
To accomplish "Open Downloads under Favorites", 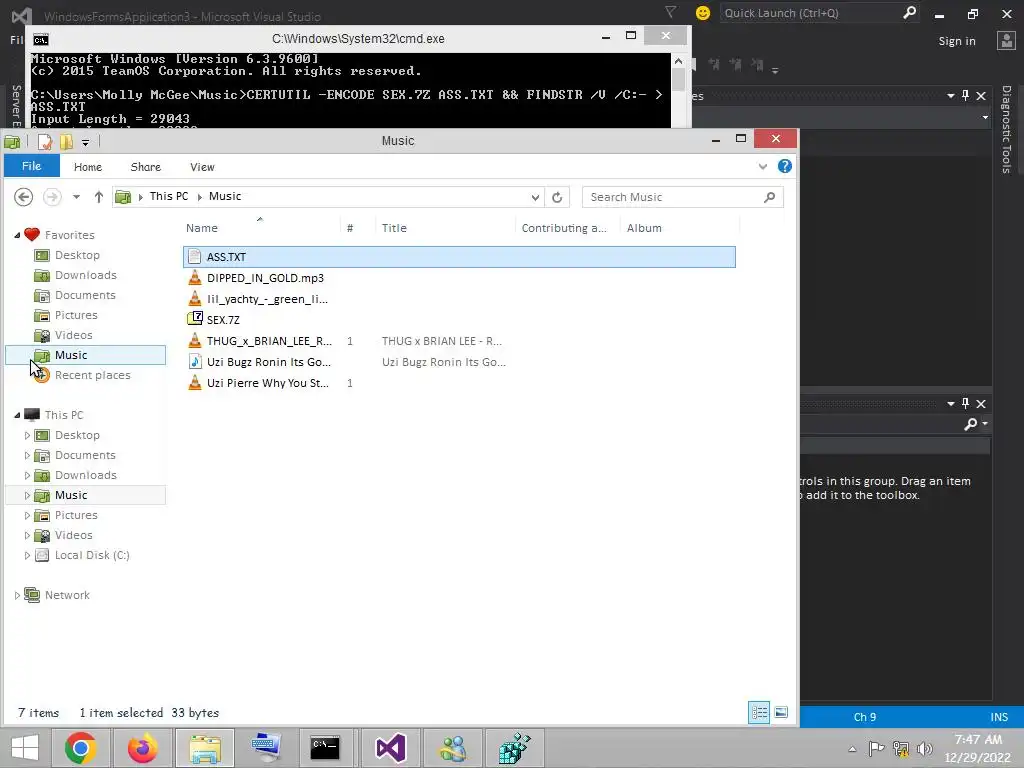I will point(86,276).
